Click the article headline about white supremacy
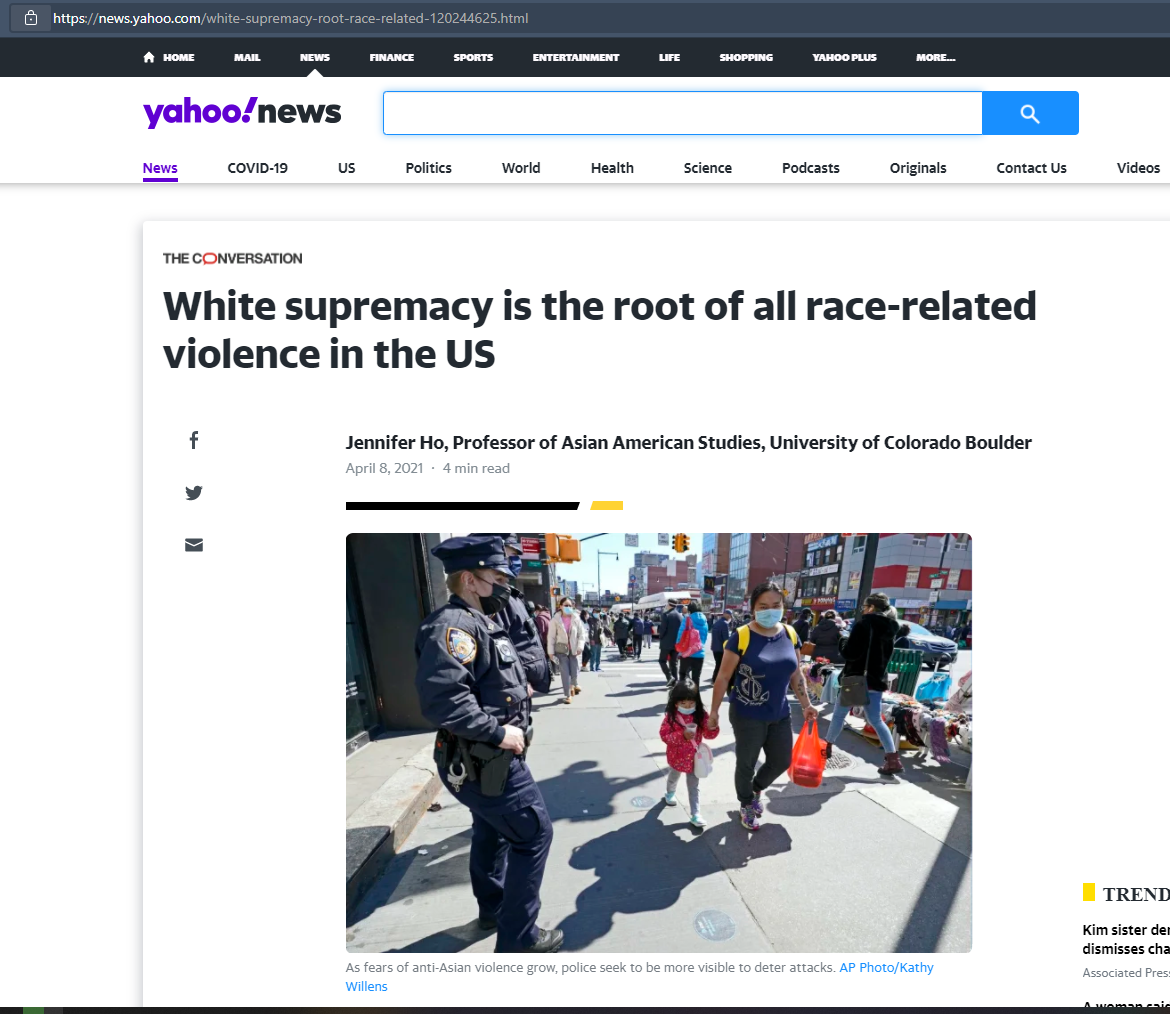This screenshot has height=1014, width=1170. point(600,330)
